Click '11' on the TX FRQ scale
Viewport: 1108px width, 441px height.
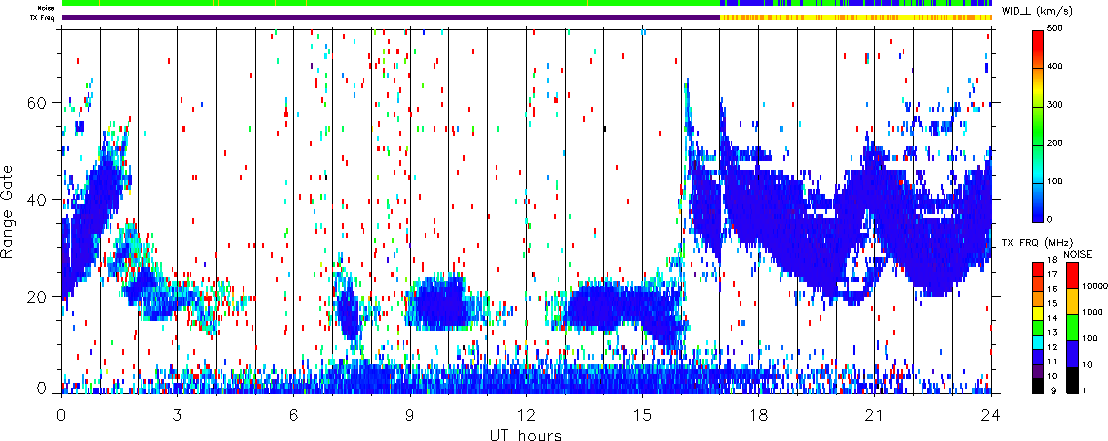point(1052,363)
